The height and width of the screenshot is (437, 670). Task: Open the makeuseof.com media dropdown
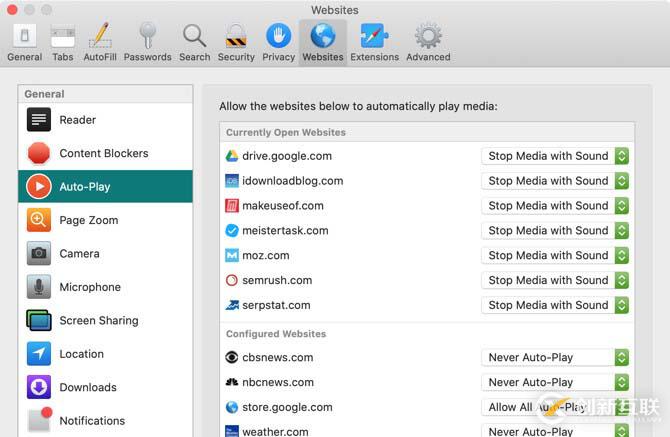pos(555,206)
